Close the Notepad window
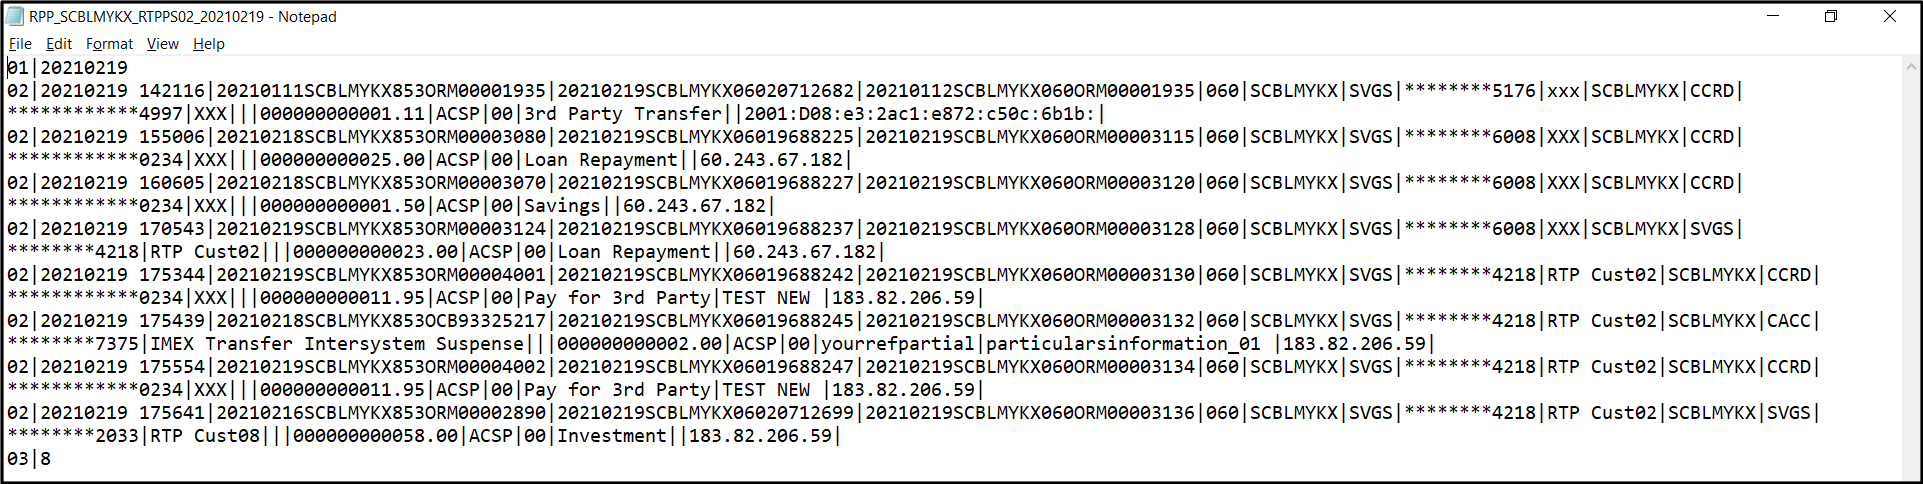Viewport: 1923px width, 484px height. (x=1890, y=16)
